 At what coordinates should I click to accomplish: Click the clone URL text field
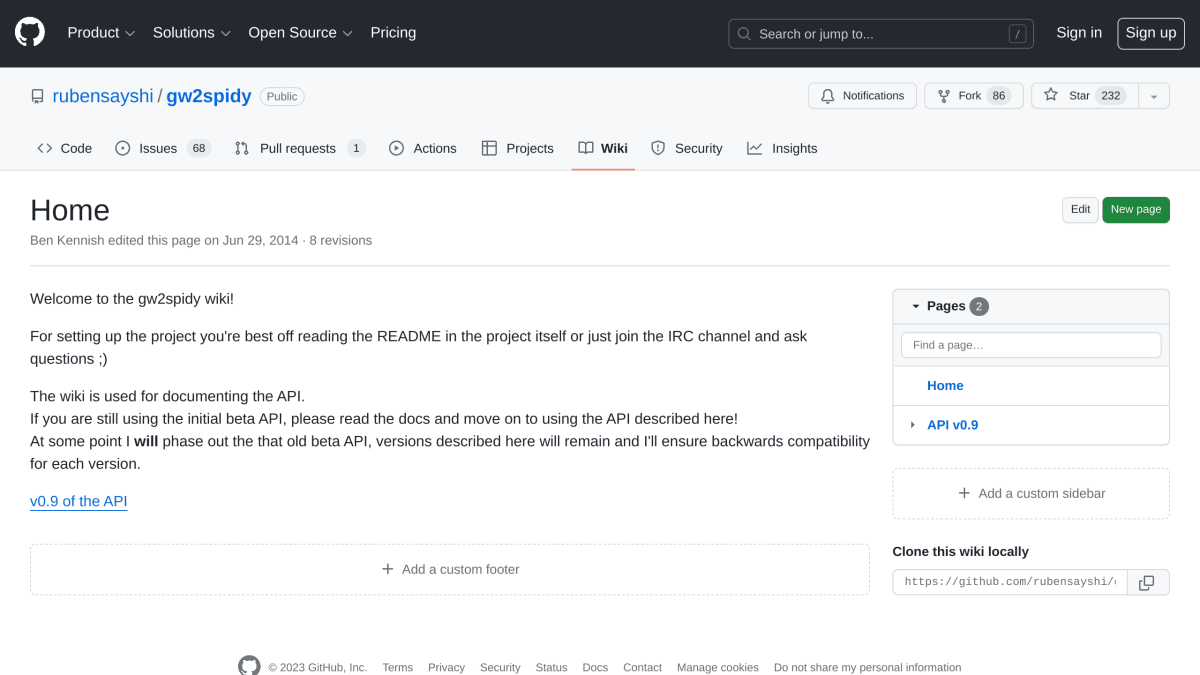click(1010, 582)
